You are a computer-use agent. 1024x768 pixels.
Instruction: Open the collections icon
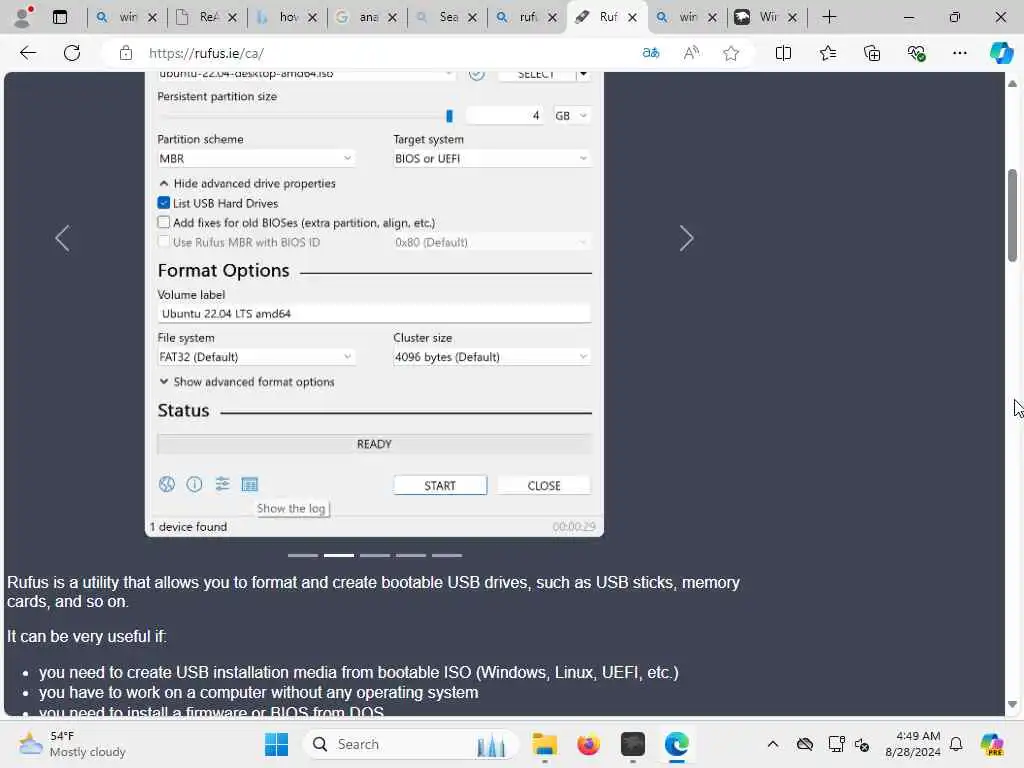tap(872, 53)
